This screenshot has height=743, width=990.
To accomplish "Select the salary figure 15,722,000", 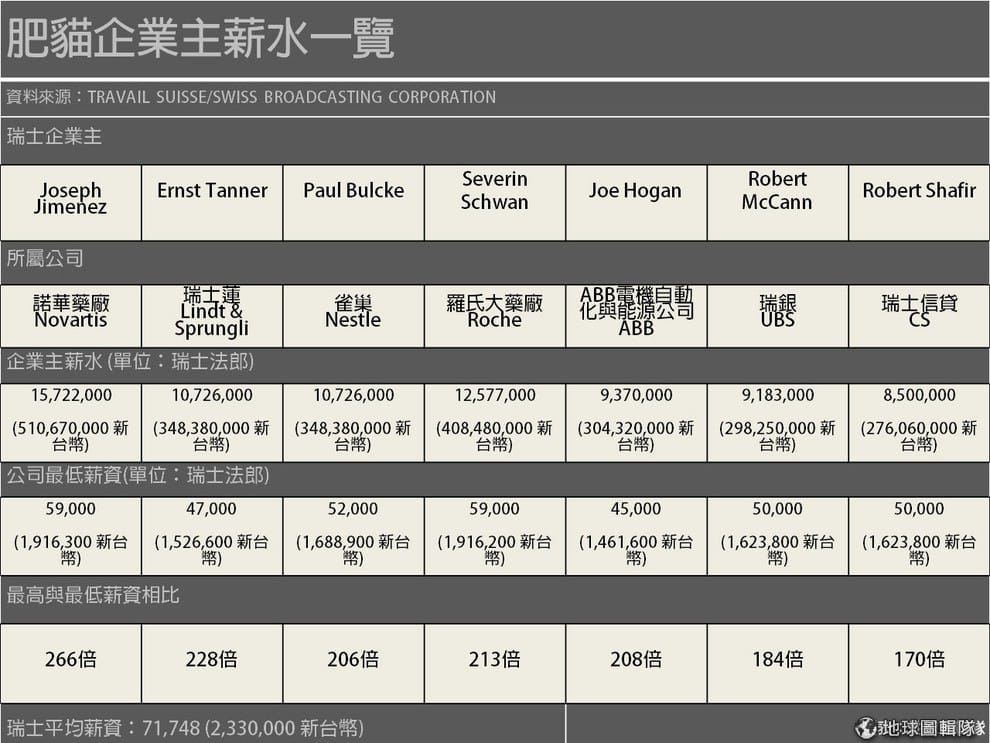I will pyautogui.click(x=71, y=395).
